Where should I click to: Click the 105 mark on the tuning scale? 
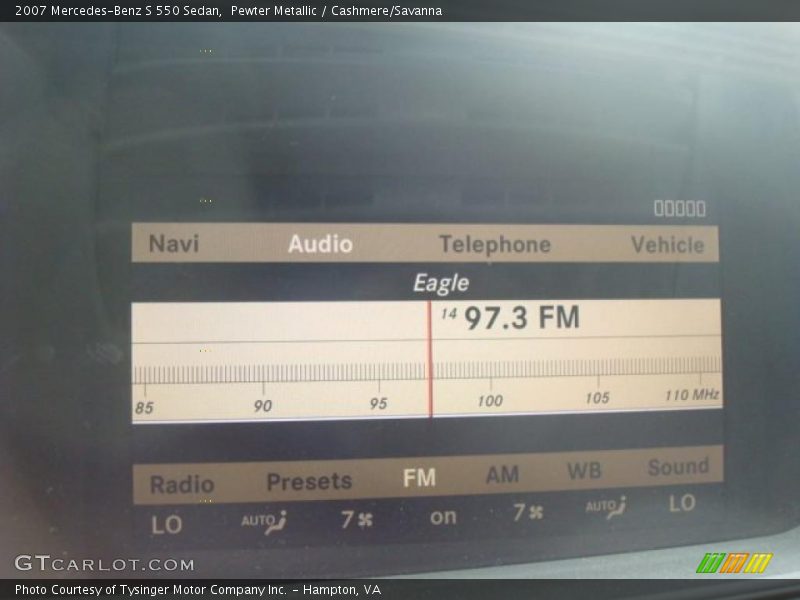click(597, 397)
